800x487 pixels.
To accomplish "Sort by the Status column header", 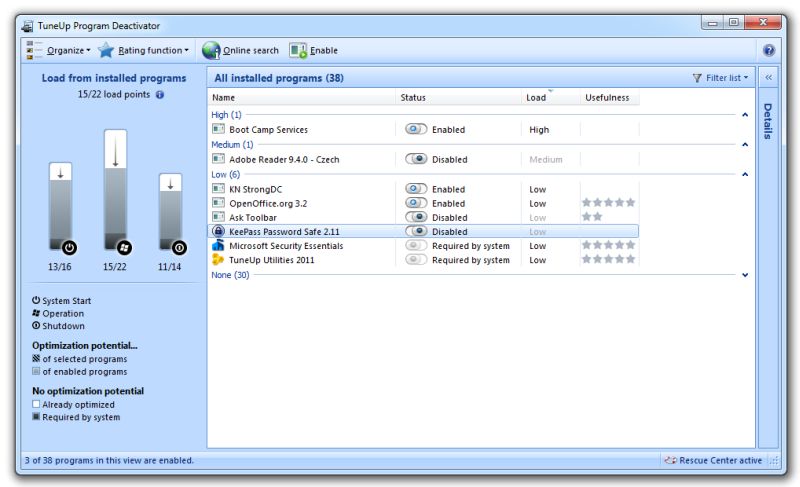I will [x=458, y=97].
